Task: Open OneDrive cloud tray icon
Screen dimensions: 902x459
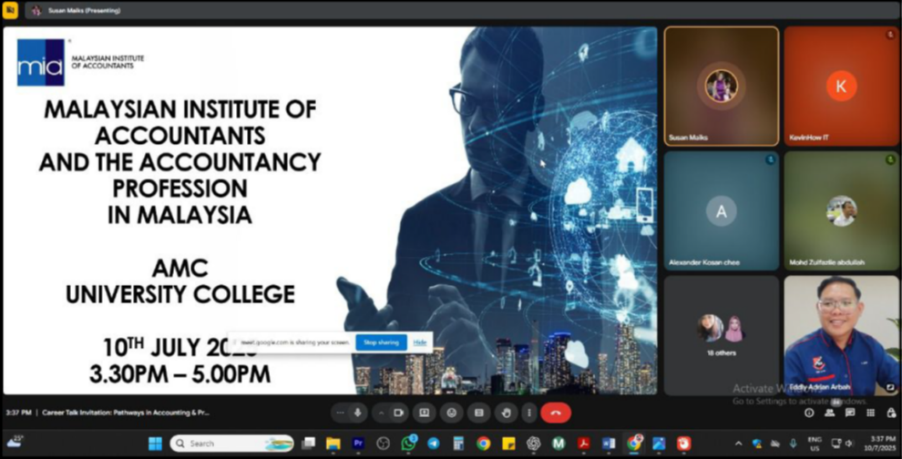Action: pyautogui.click(x=775, y=443)
